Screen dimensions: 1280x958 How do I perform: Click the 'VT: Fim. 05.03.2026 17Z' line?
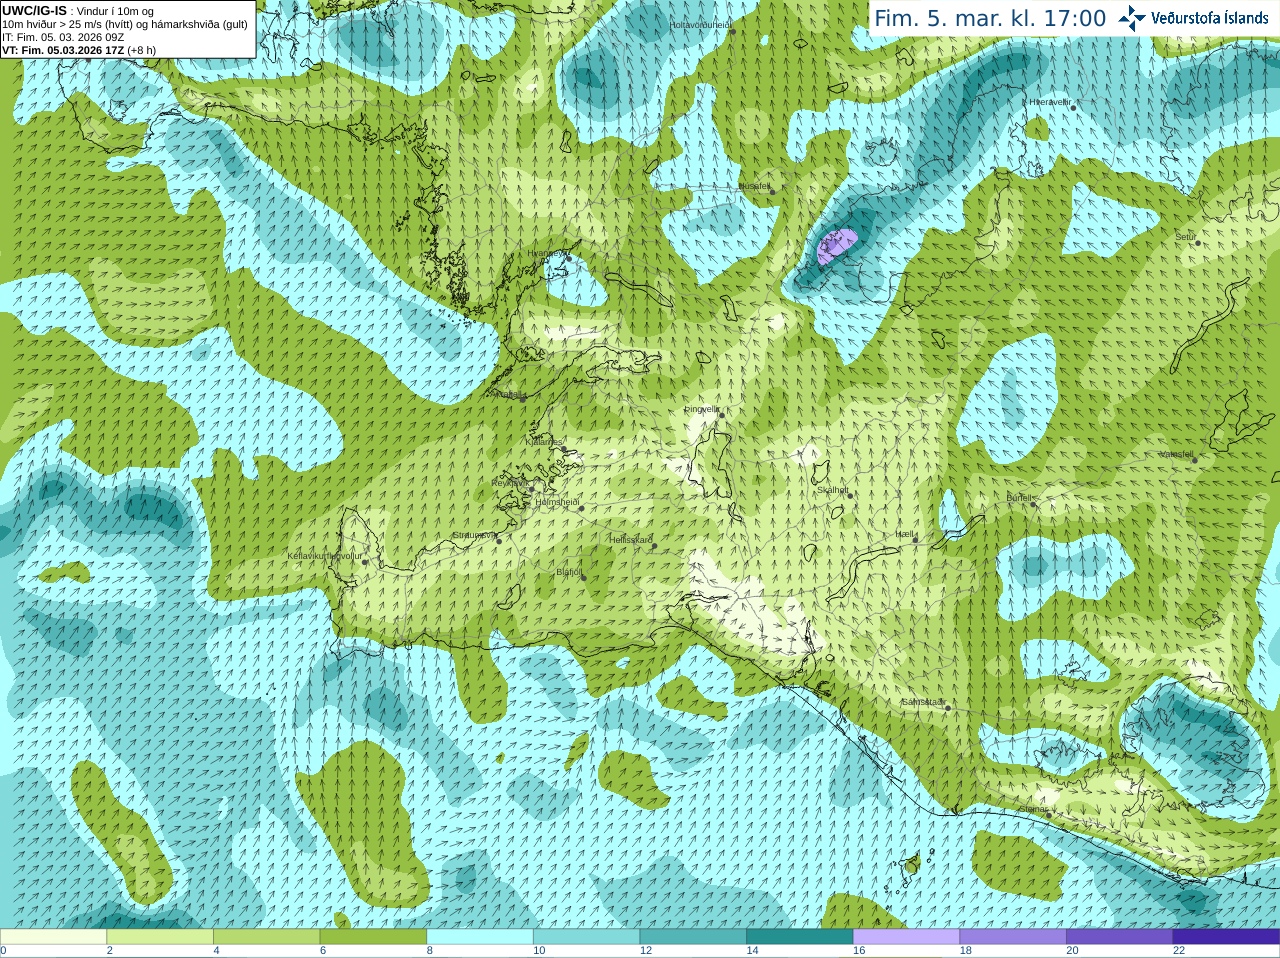click(x=64, y=50)
